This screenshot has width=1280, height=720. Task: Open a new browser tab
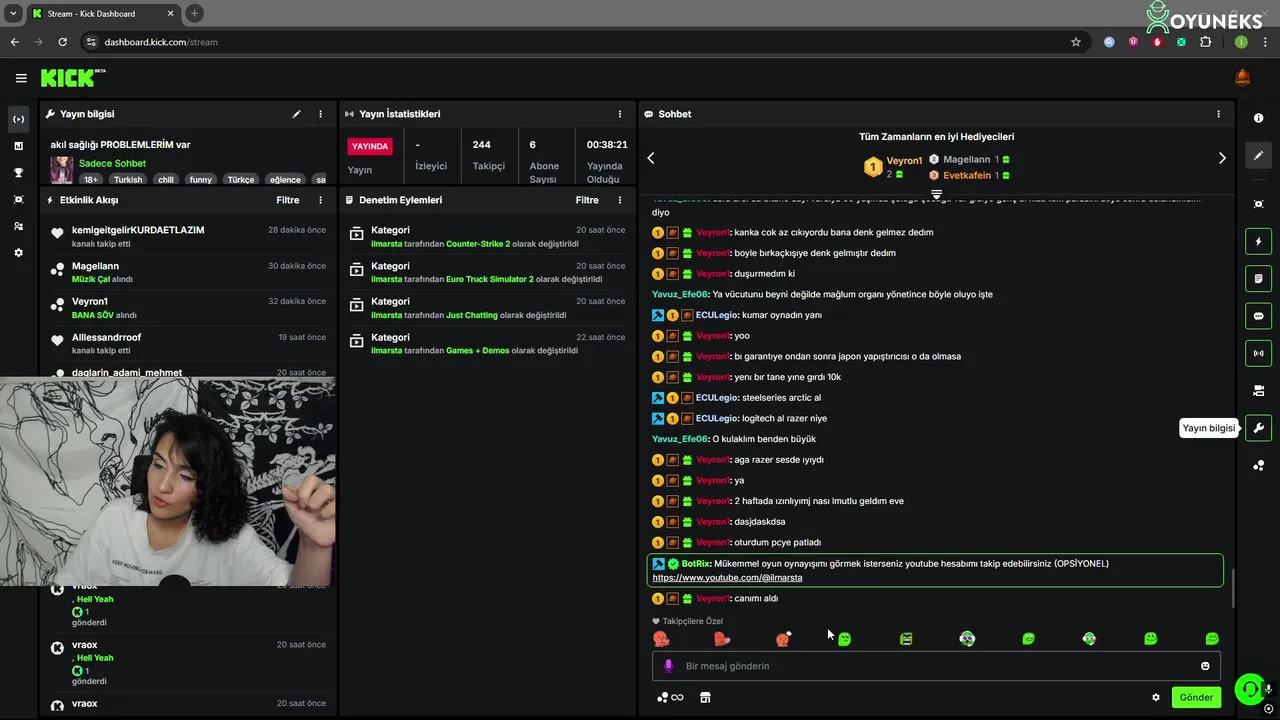(194, 13)
